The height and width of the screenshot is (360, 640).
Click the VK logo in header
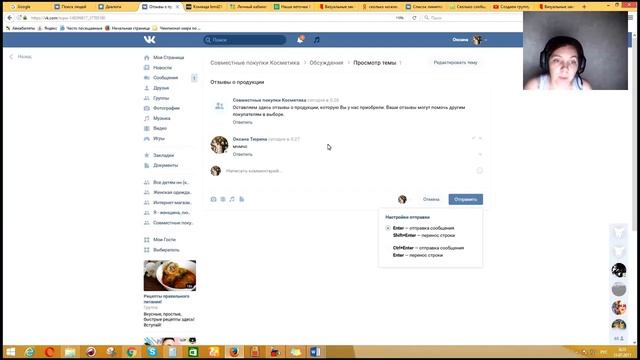149,40
